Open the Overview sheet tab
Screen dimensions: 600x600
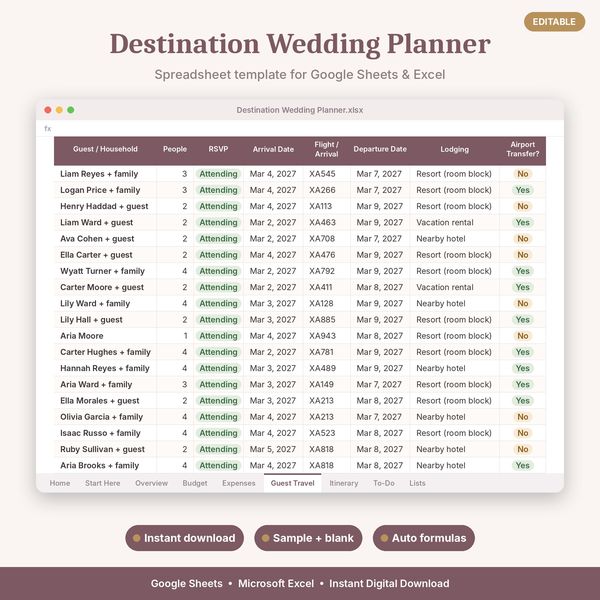click(x=152, y=483)
